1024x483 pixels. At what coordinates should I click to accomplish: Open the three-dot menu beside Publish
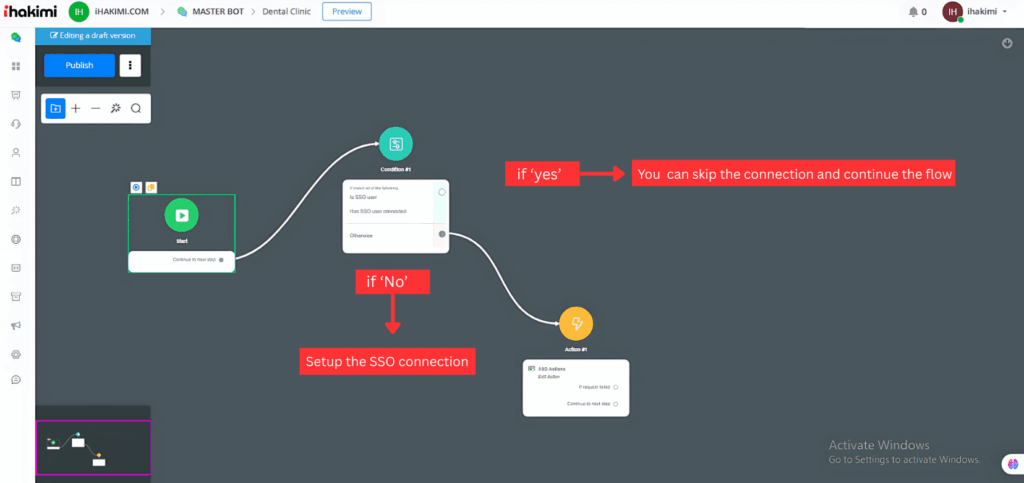pos(130,65)
